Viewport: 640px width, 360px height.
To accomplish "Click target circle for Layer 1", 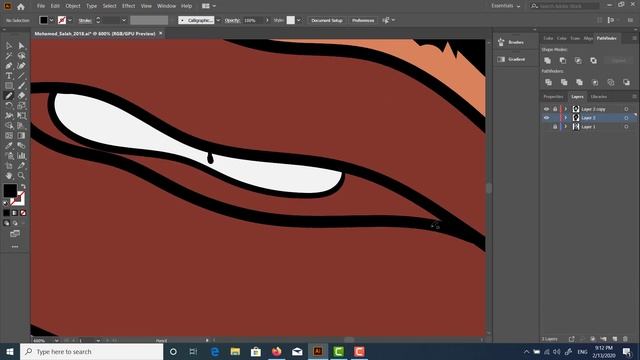I will point(626,127).
